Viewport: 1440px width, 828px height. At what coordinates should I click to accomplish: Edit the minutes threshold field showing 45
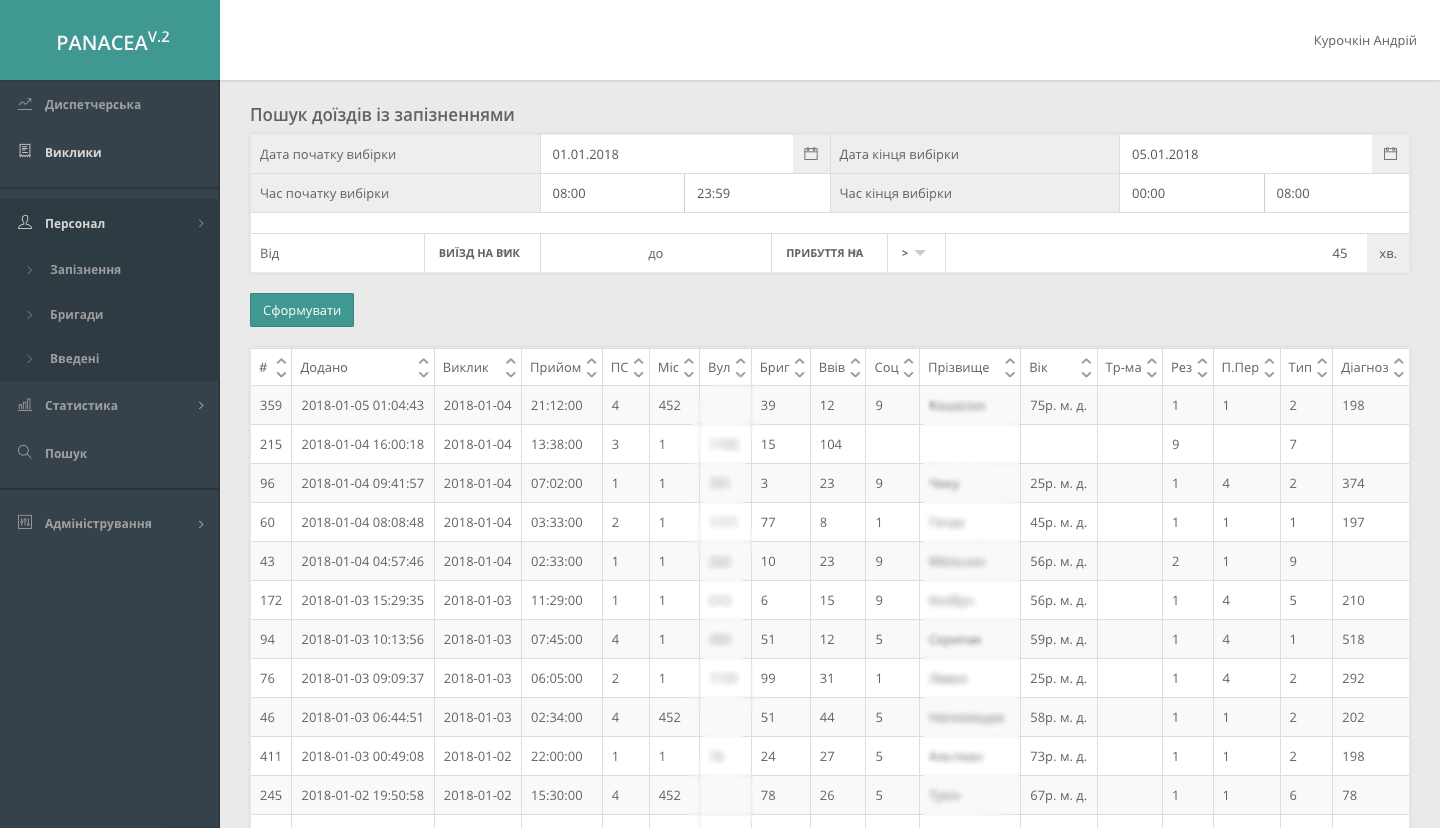click(1156, 253)
